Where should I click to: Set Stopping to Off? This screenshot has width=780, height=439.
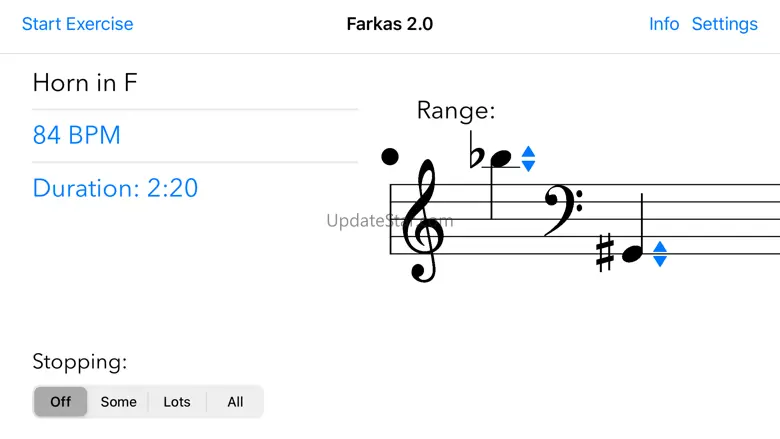[61, 402]
